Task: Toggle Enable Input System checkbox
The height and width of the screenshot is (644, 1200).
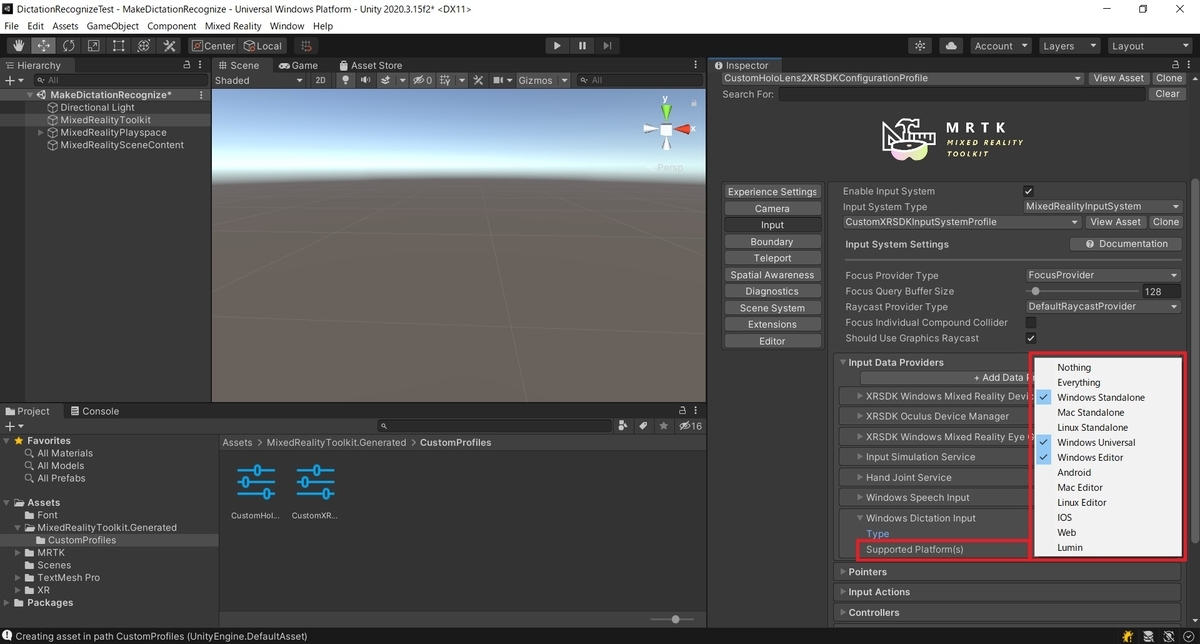Action: [x=1029, y=191]
